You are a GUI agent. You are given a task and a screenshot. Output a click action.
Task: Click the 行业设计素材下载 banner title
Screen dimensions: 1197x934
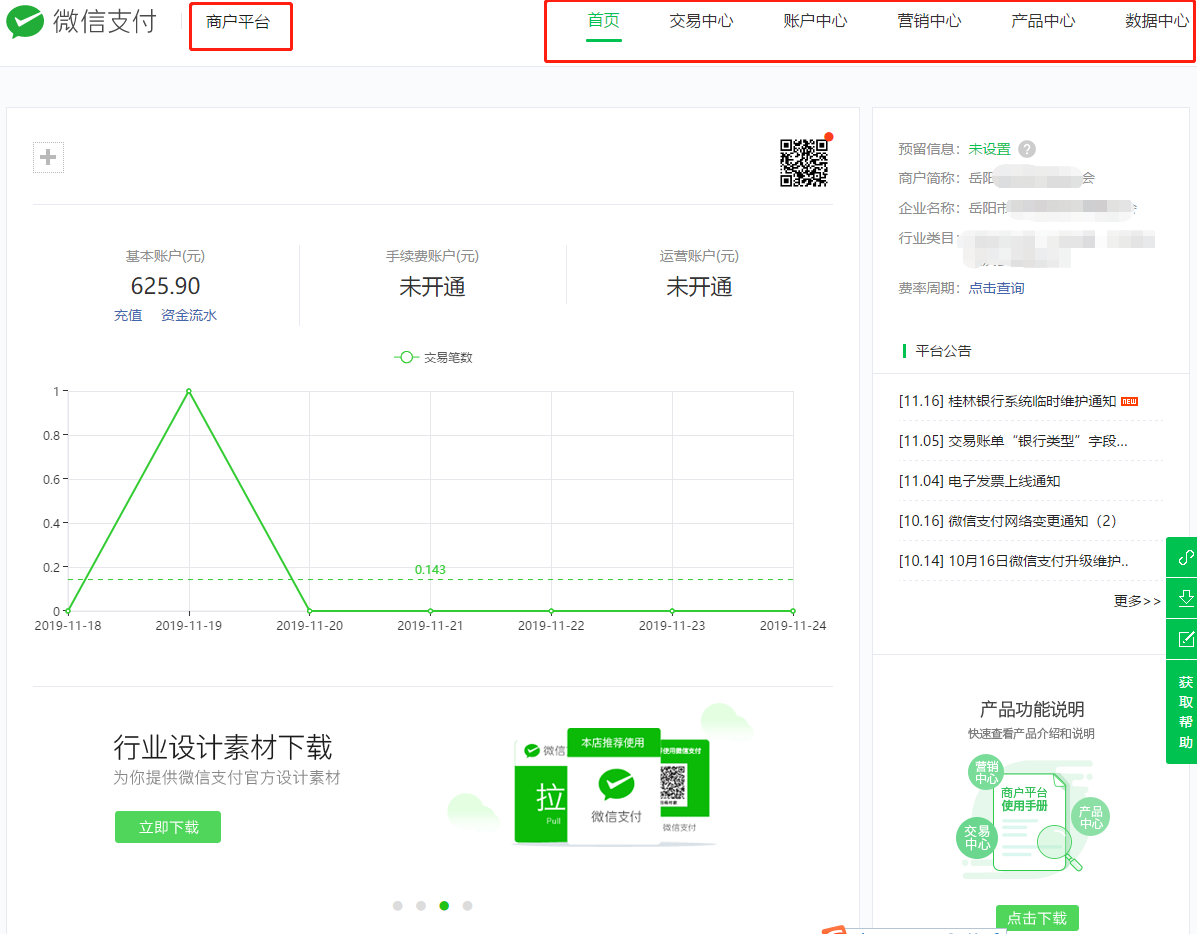[x=223, y=747]
